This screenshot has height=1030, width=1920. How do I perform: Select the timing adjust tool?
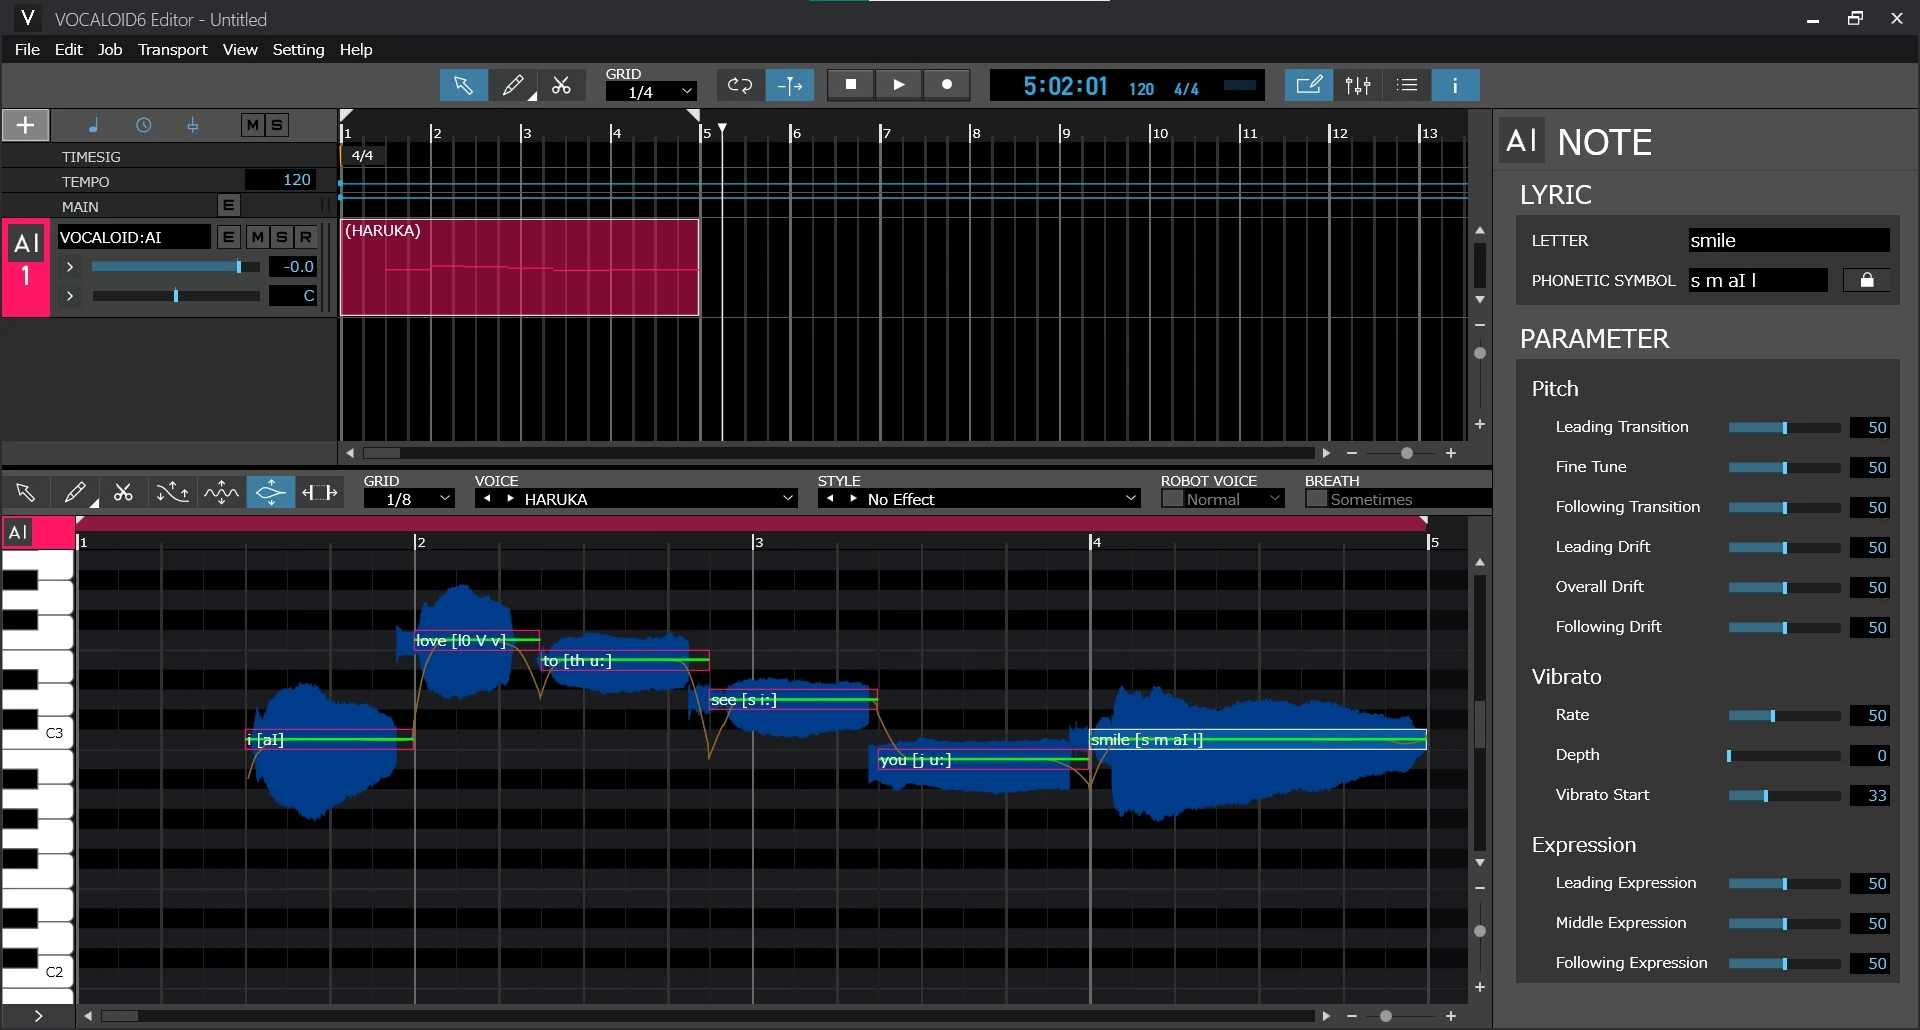click(319, 492)
